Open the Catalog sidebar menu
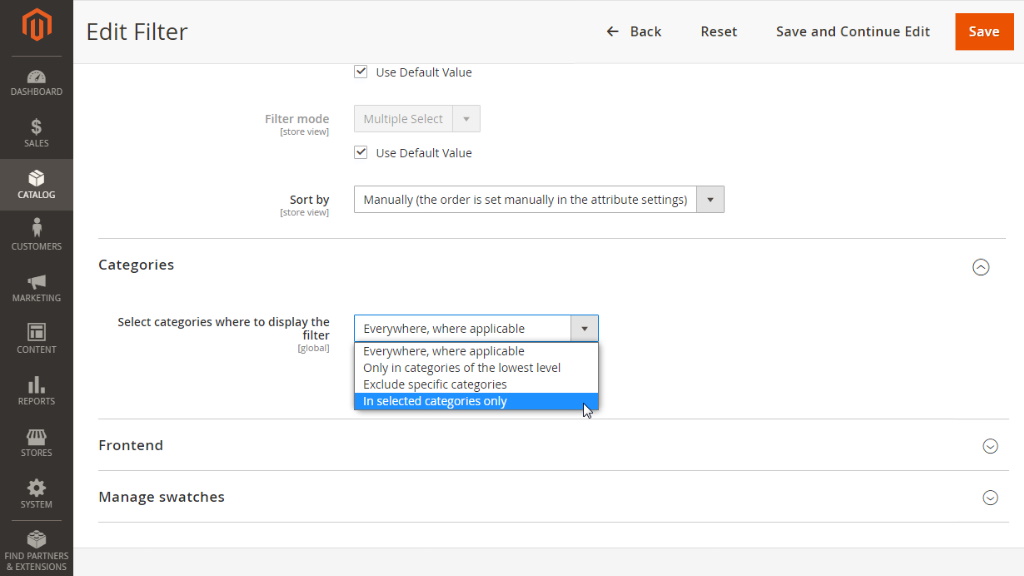The width and height of the screenshot is (1024, 576). point(37,185)
